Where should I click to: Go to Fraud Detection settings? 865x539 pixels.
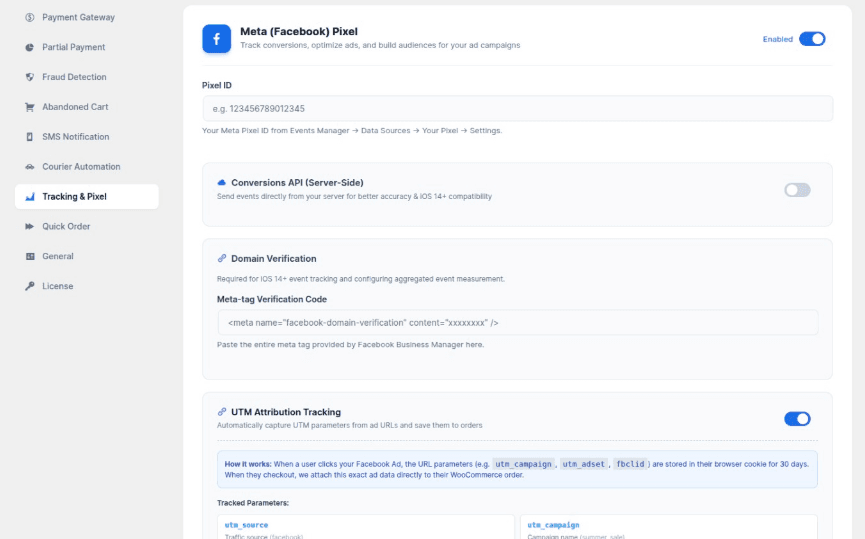[87, 77]
